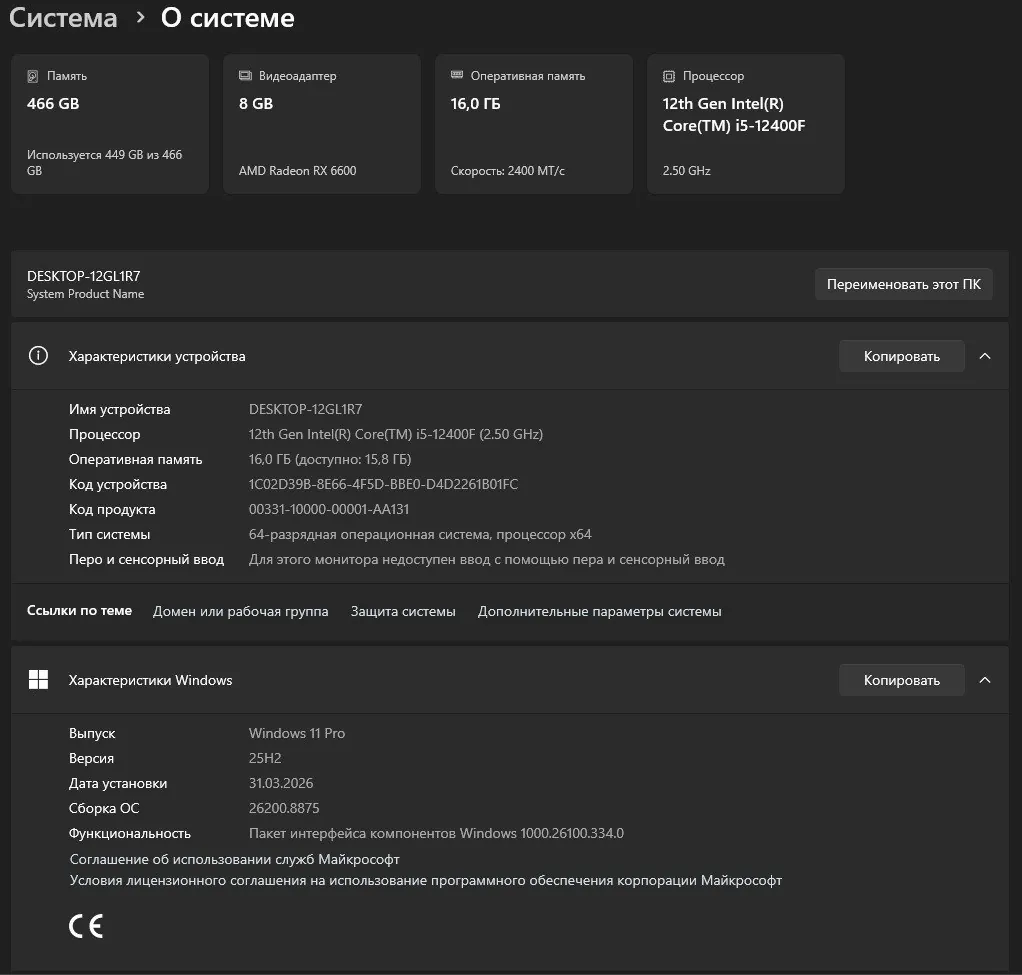Viewport: 1022px width, 975px height.
Task: Click the Код устройства label
Action: pos(118,484)
